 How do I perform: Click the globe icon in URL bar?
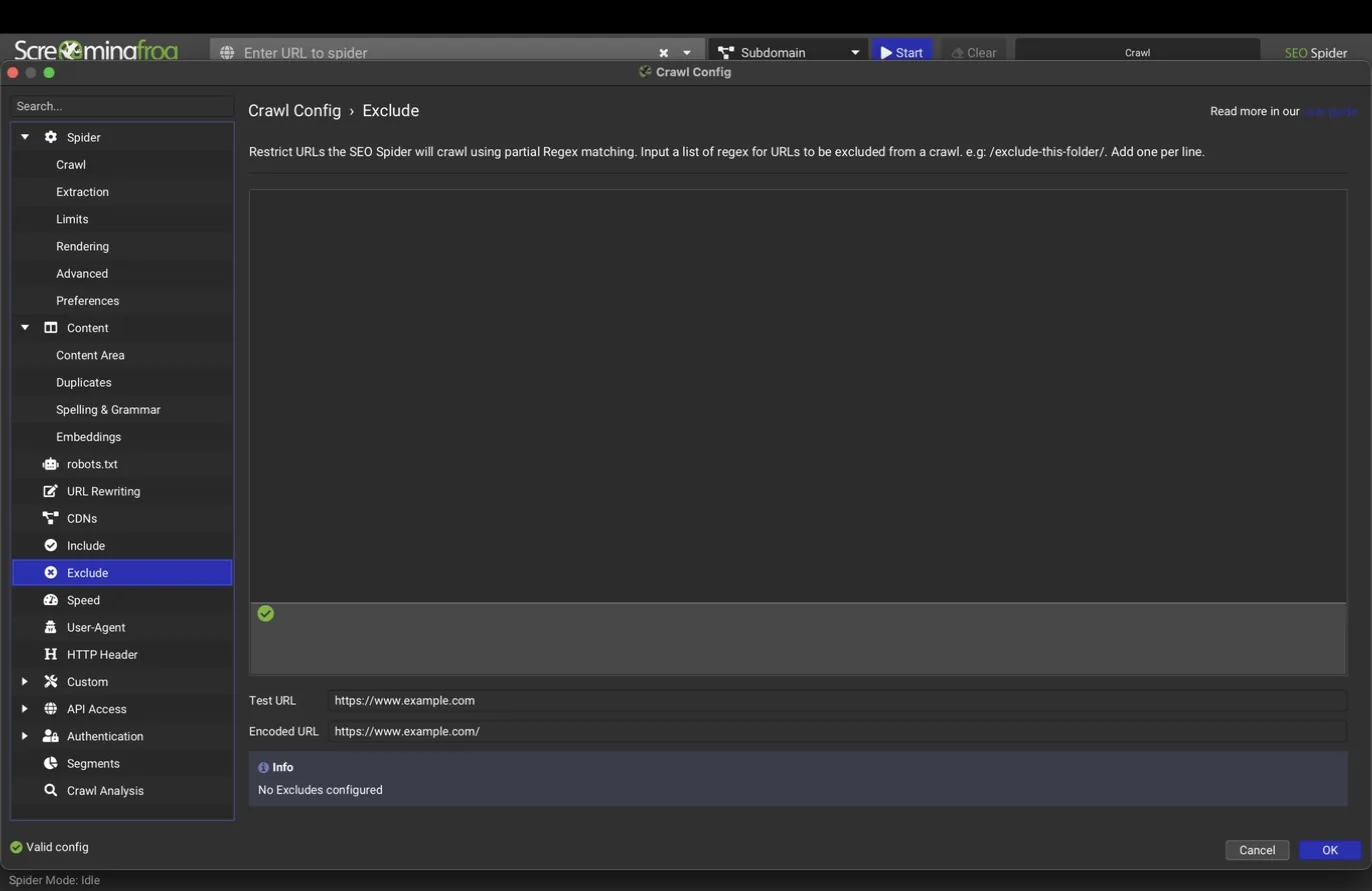[x=227, y=53]
